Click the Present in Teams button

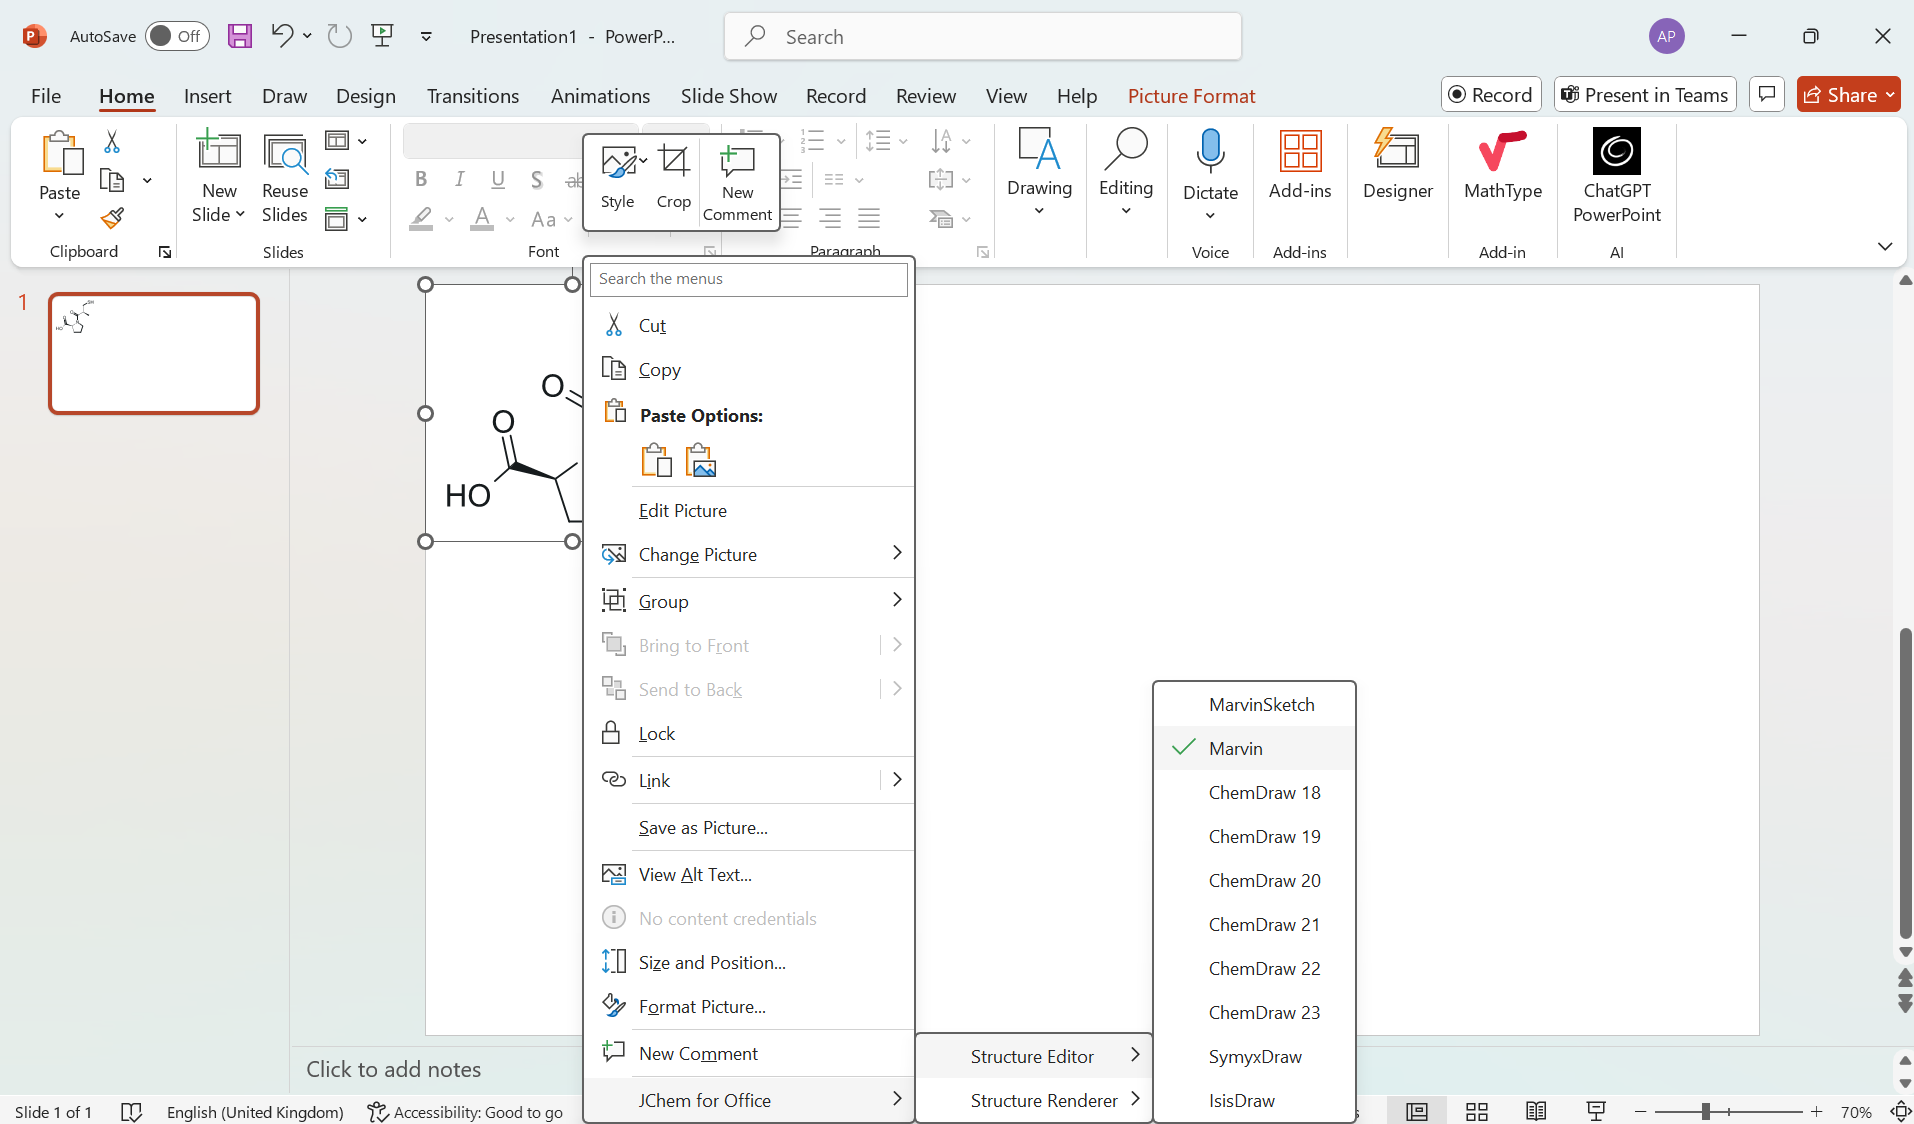tap(1643, 94)
